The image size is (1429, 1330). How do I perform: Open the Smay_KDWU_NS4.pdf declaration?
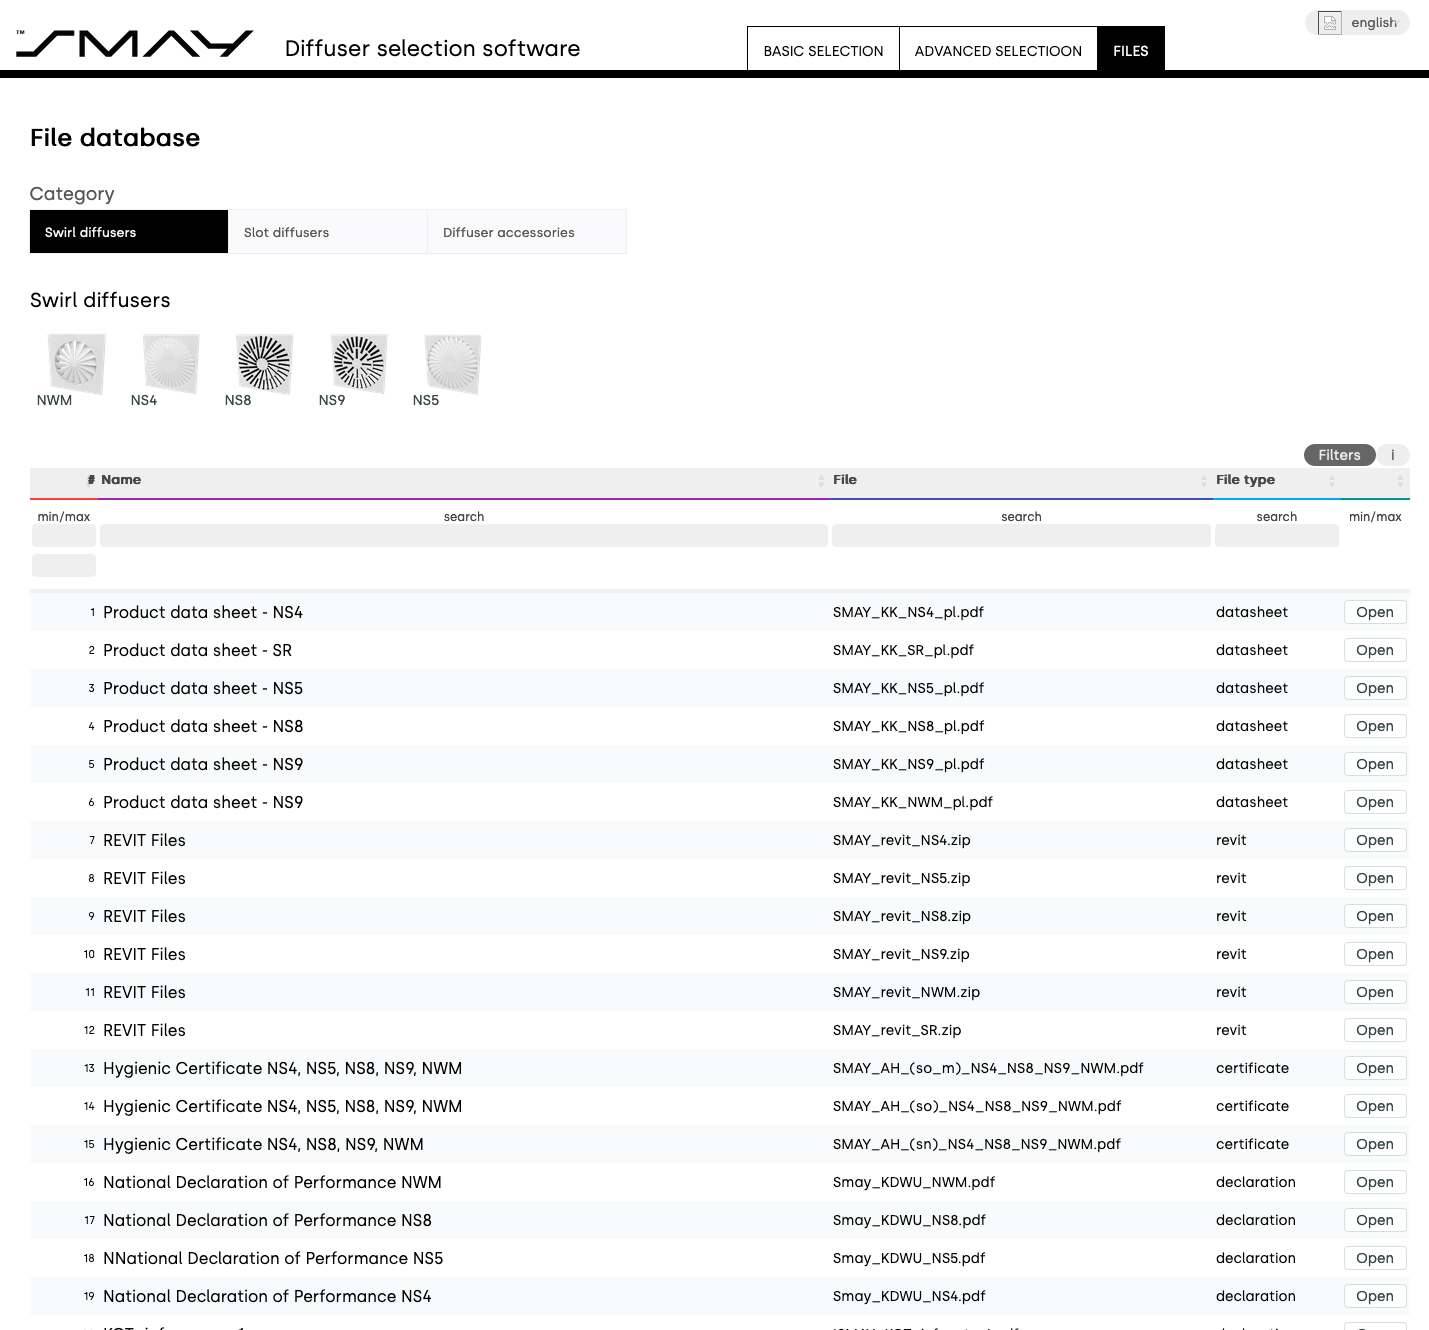click(1375, 1296)
